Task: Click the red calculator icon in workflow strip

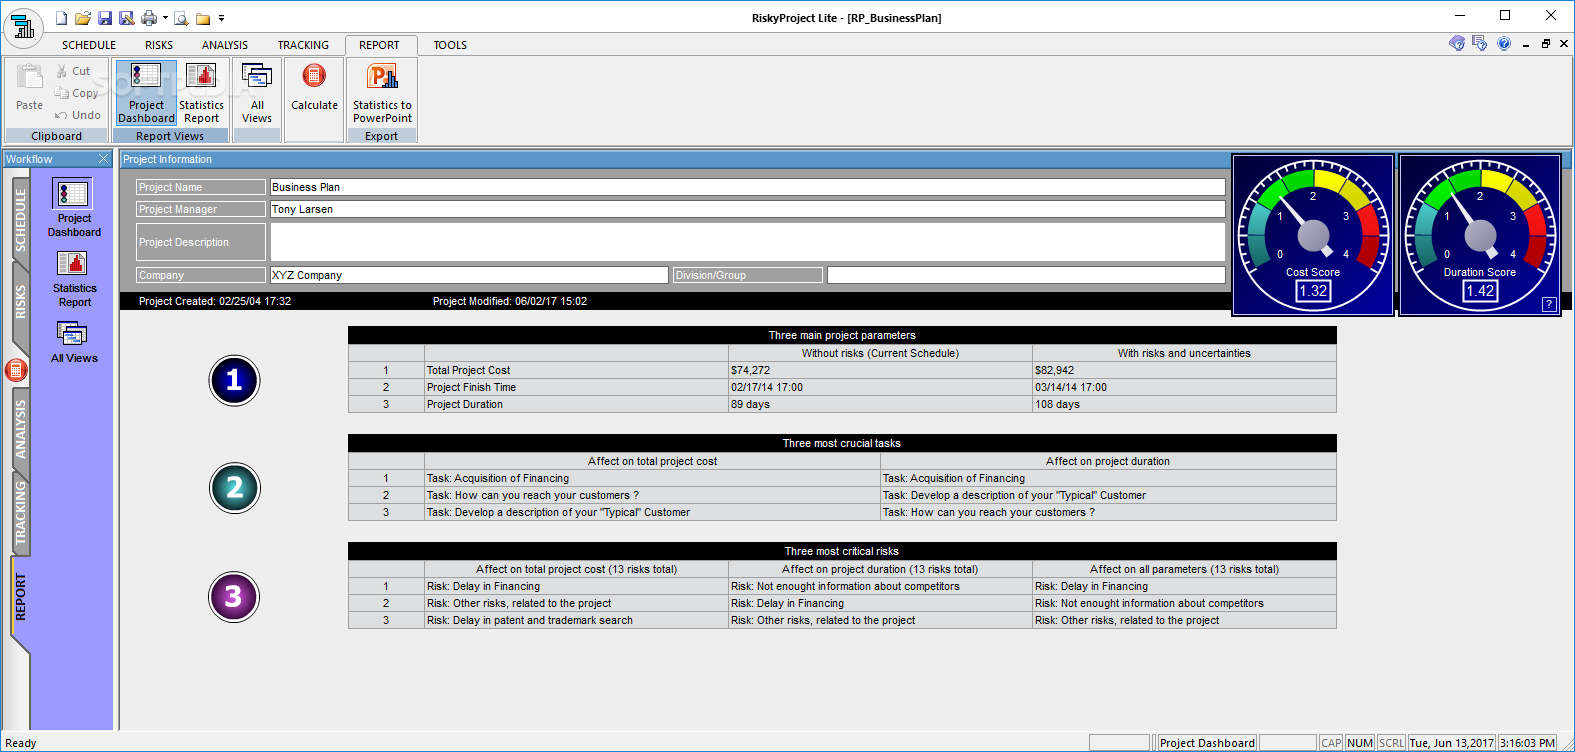Action: tap(16, 371)
